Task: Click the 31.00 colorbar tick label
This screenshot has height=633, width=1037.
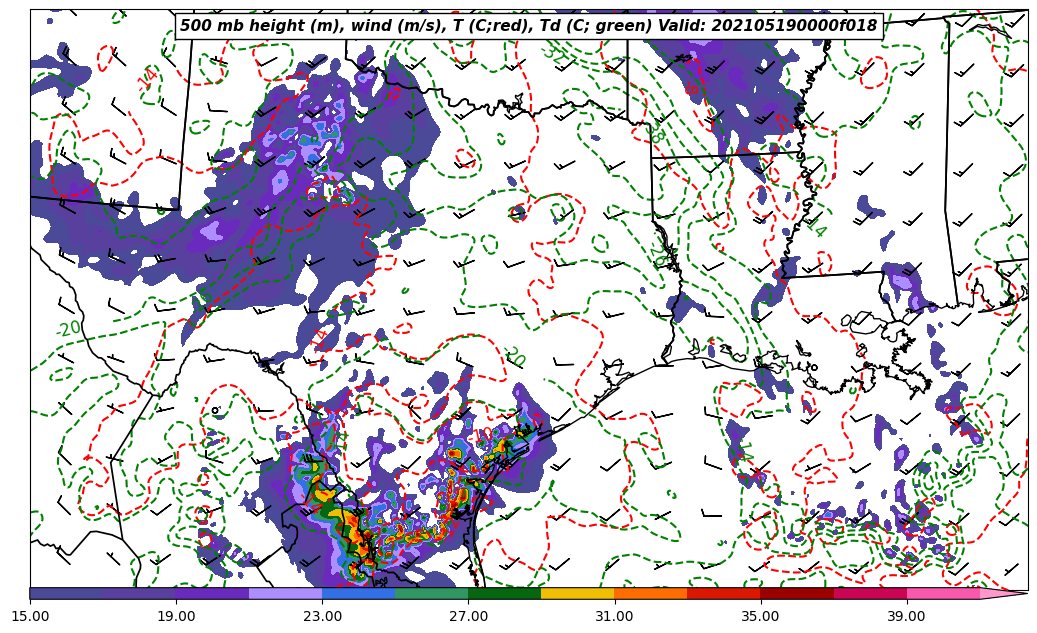Action: click(x=614, y=616)
